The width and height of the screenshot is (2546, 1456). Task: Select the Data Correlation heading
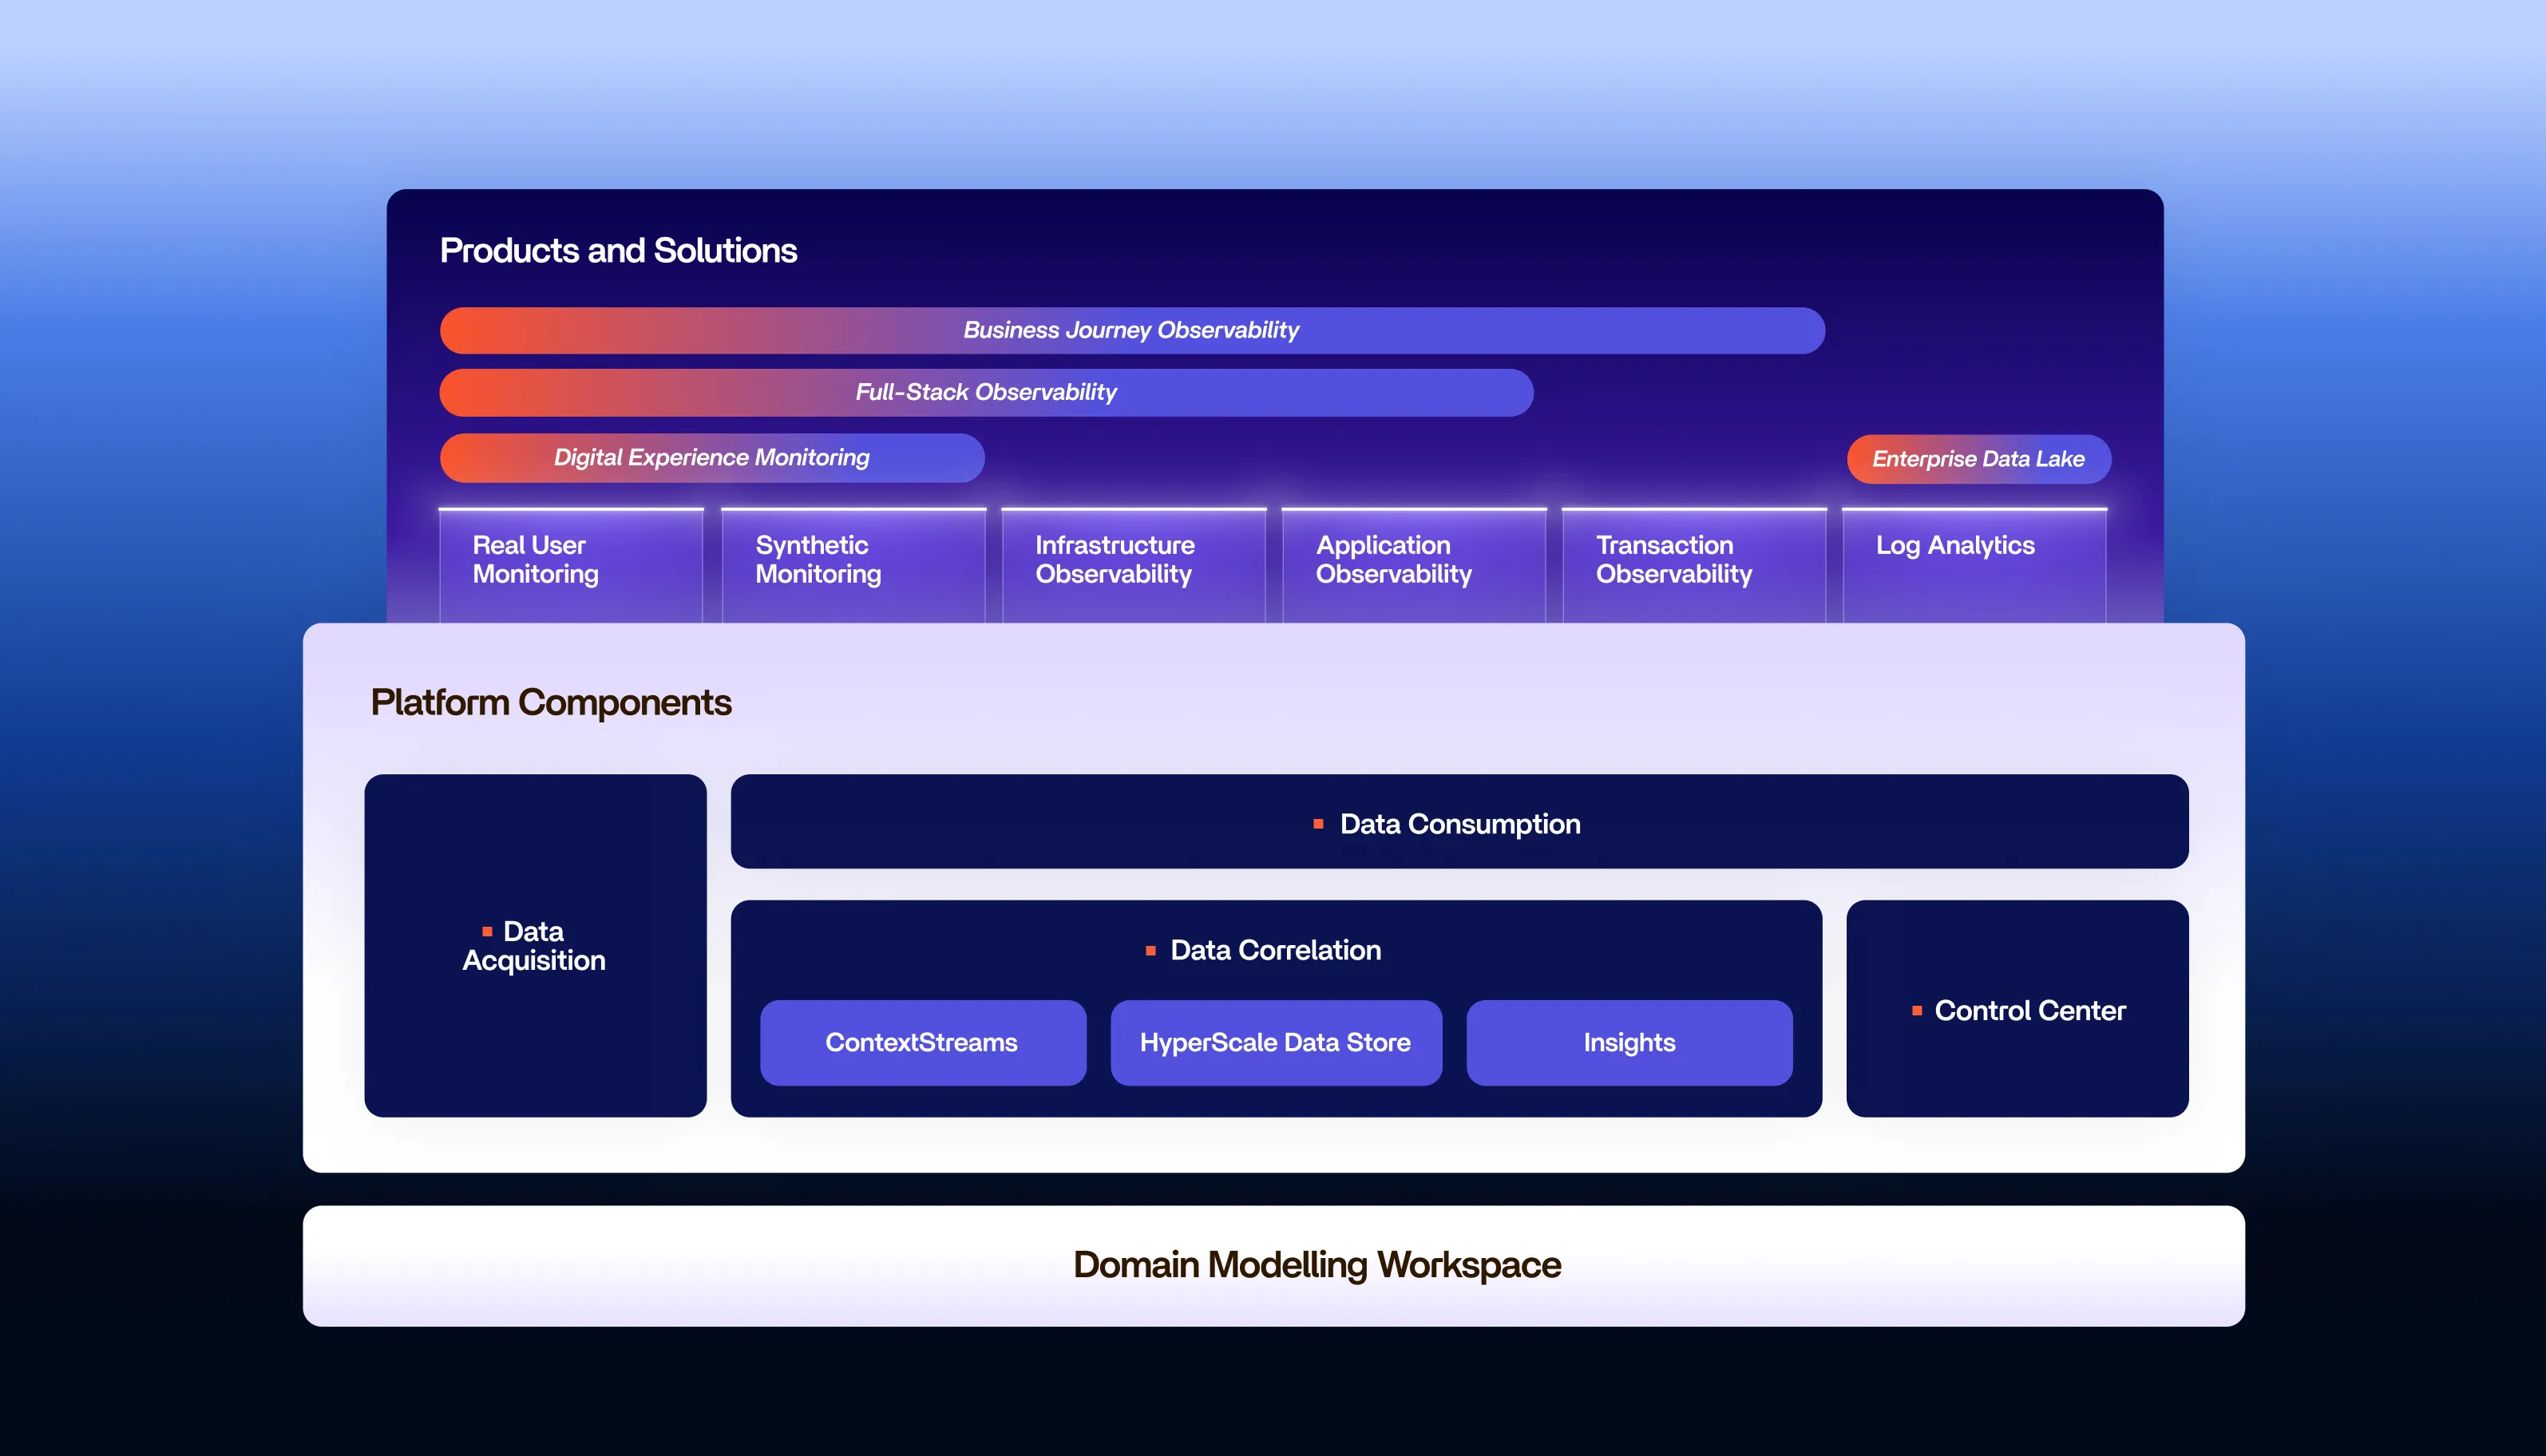[x=1275, y=950]
